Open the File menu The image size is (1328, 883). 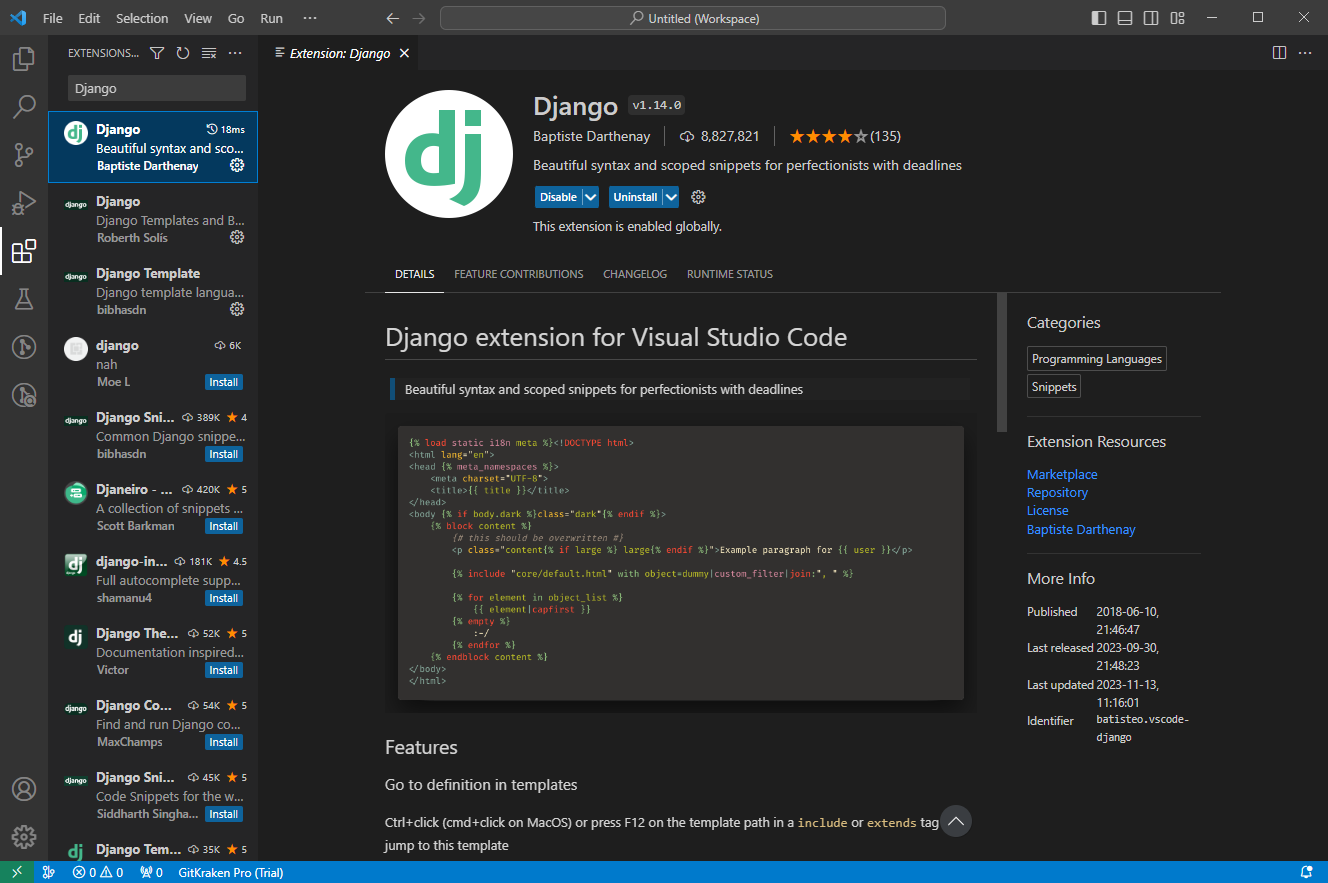(x=53, y=18)
